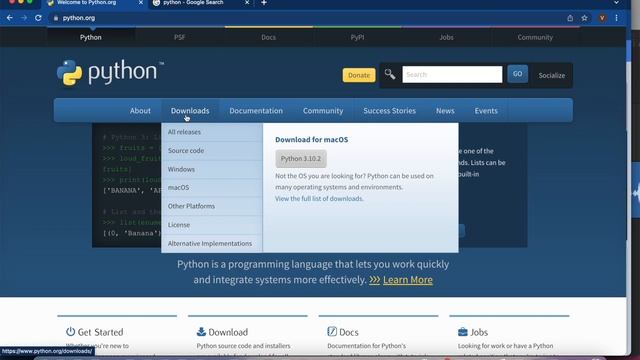Viewport: 640px width, 360px height.
Task: Open the News menu
Action: tap(445, 111)
